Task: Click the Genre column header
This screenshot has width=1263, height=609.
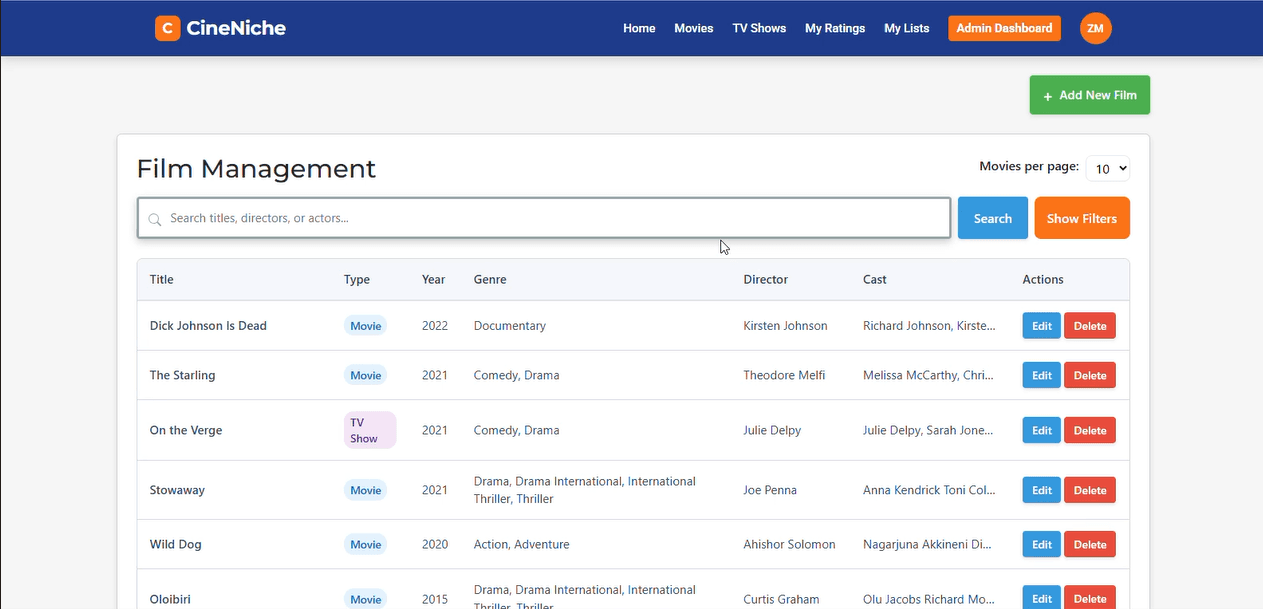Action: [490, 280]
